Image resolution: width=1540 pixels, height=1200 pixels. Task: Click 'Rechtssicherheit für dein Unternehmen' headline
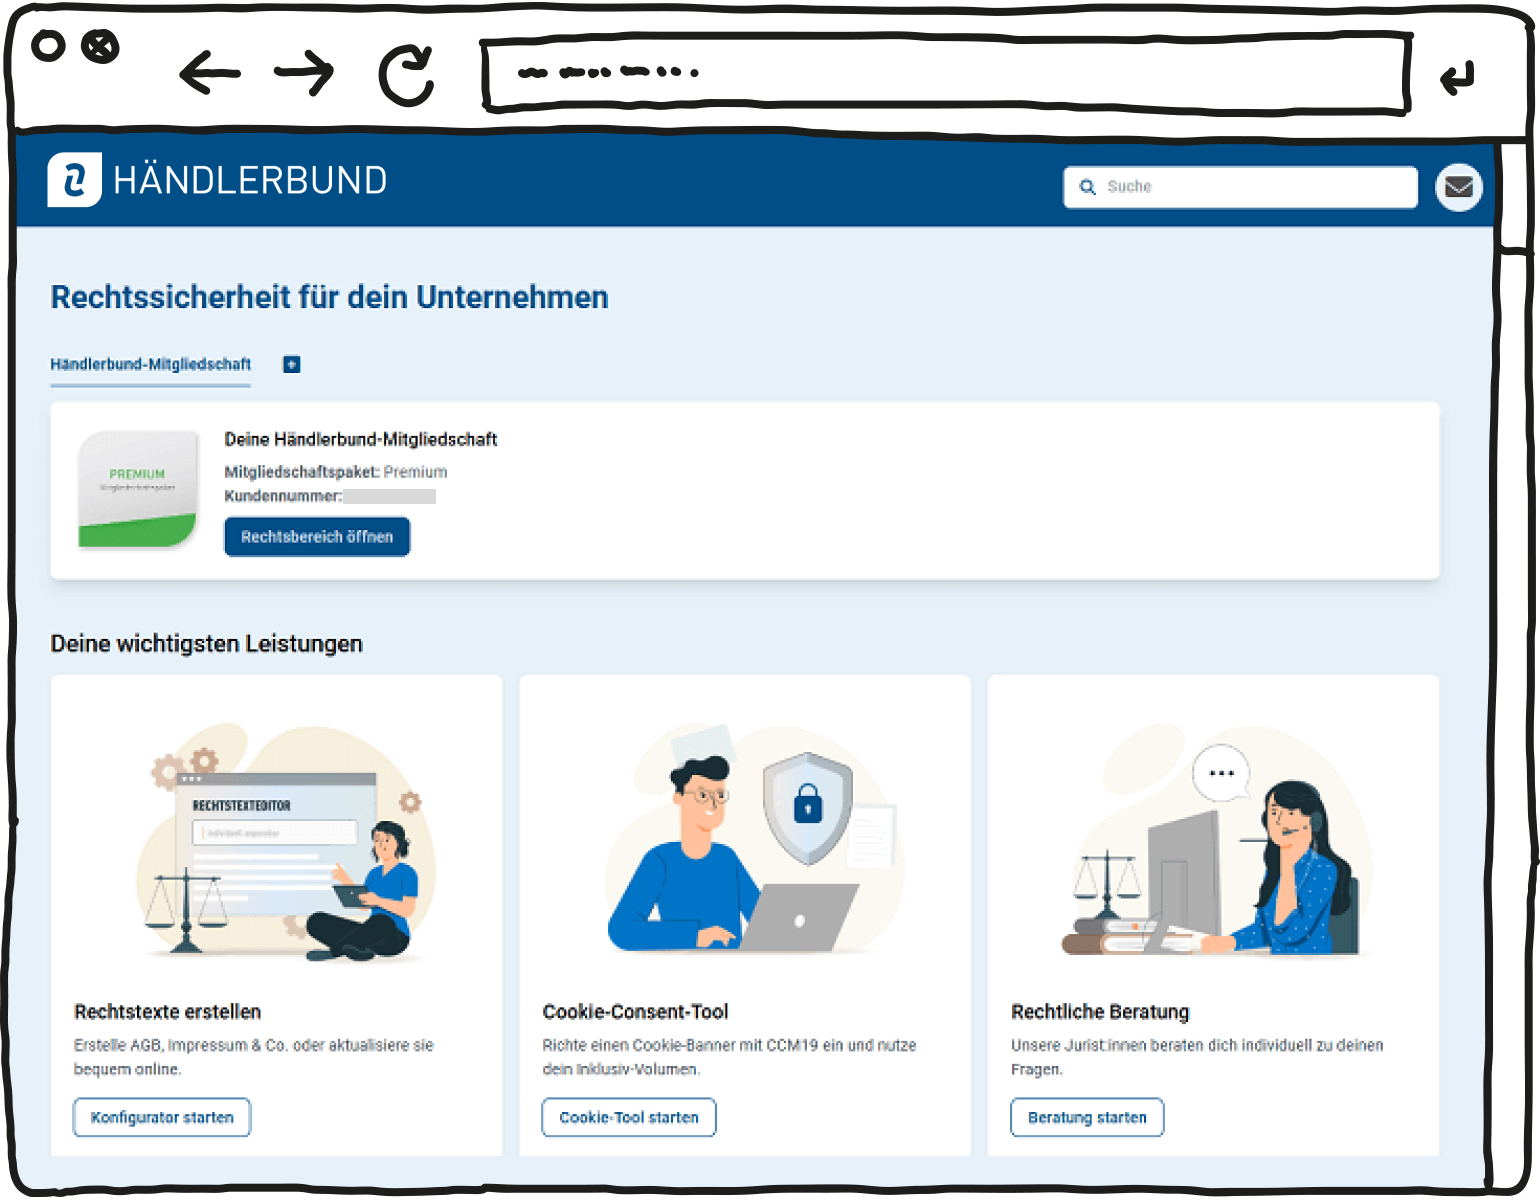(x=330, y=298)
